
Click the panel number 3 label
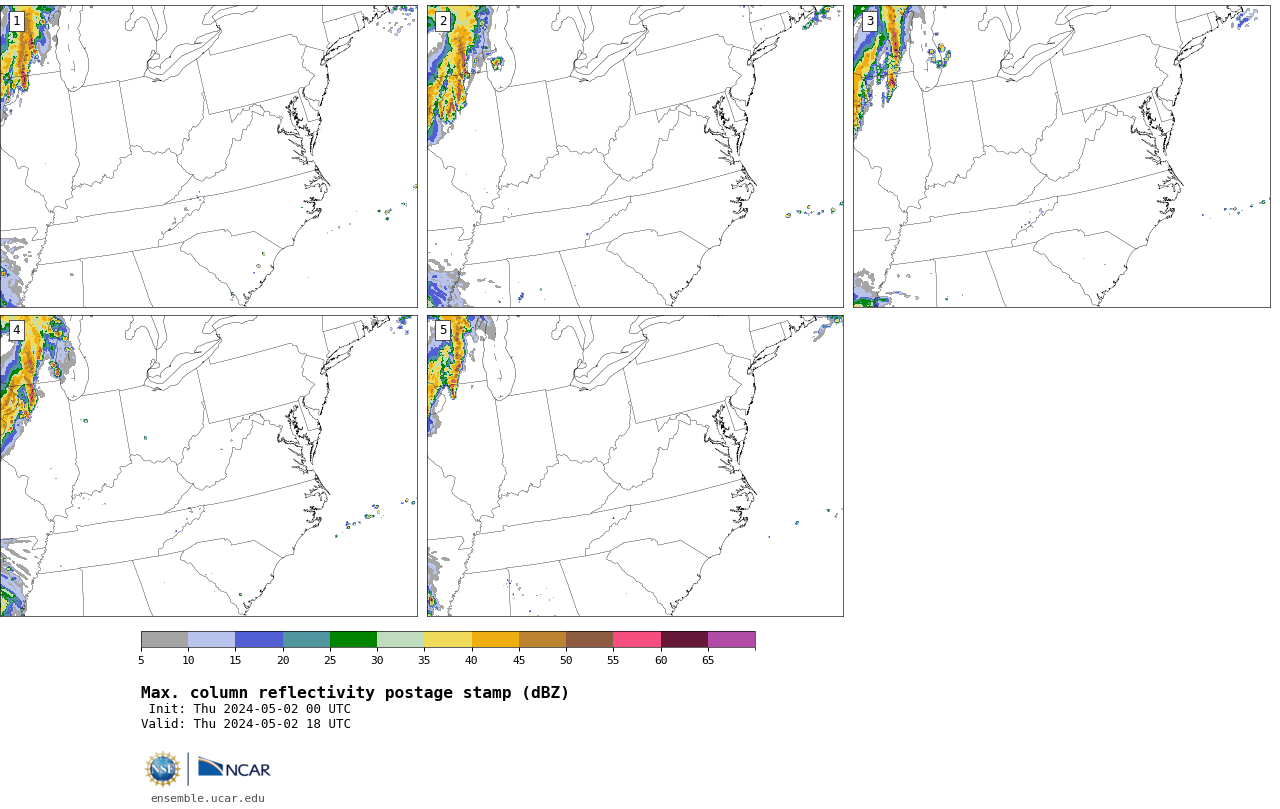point(869,21)
